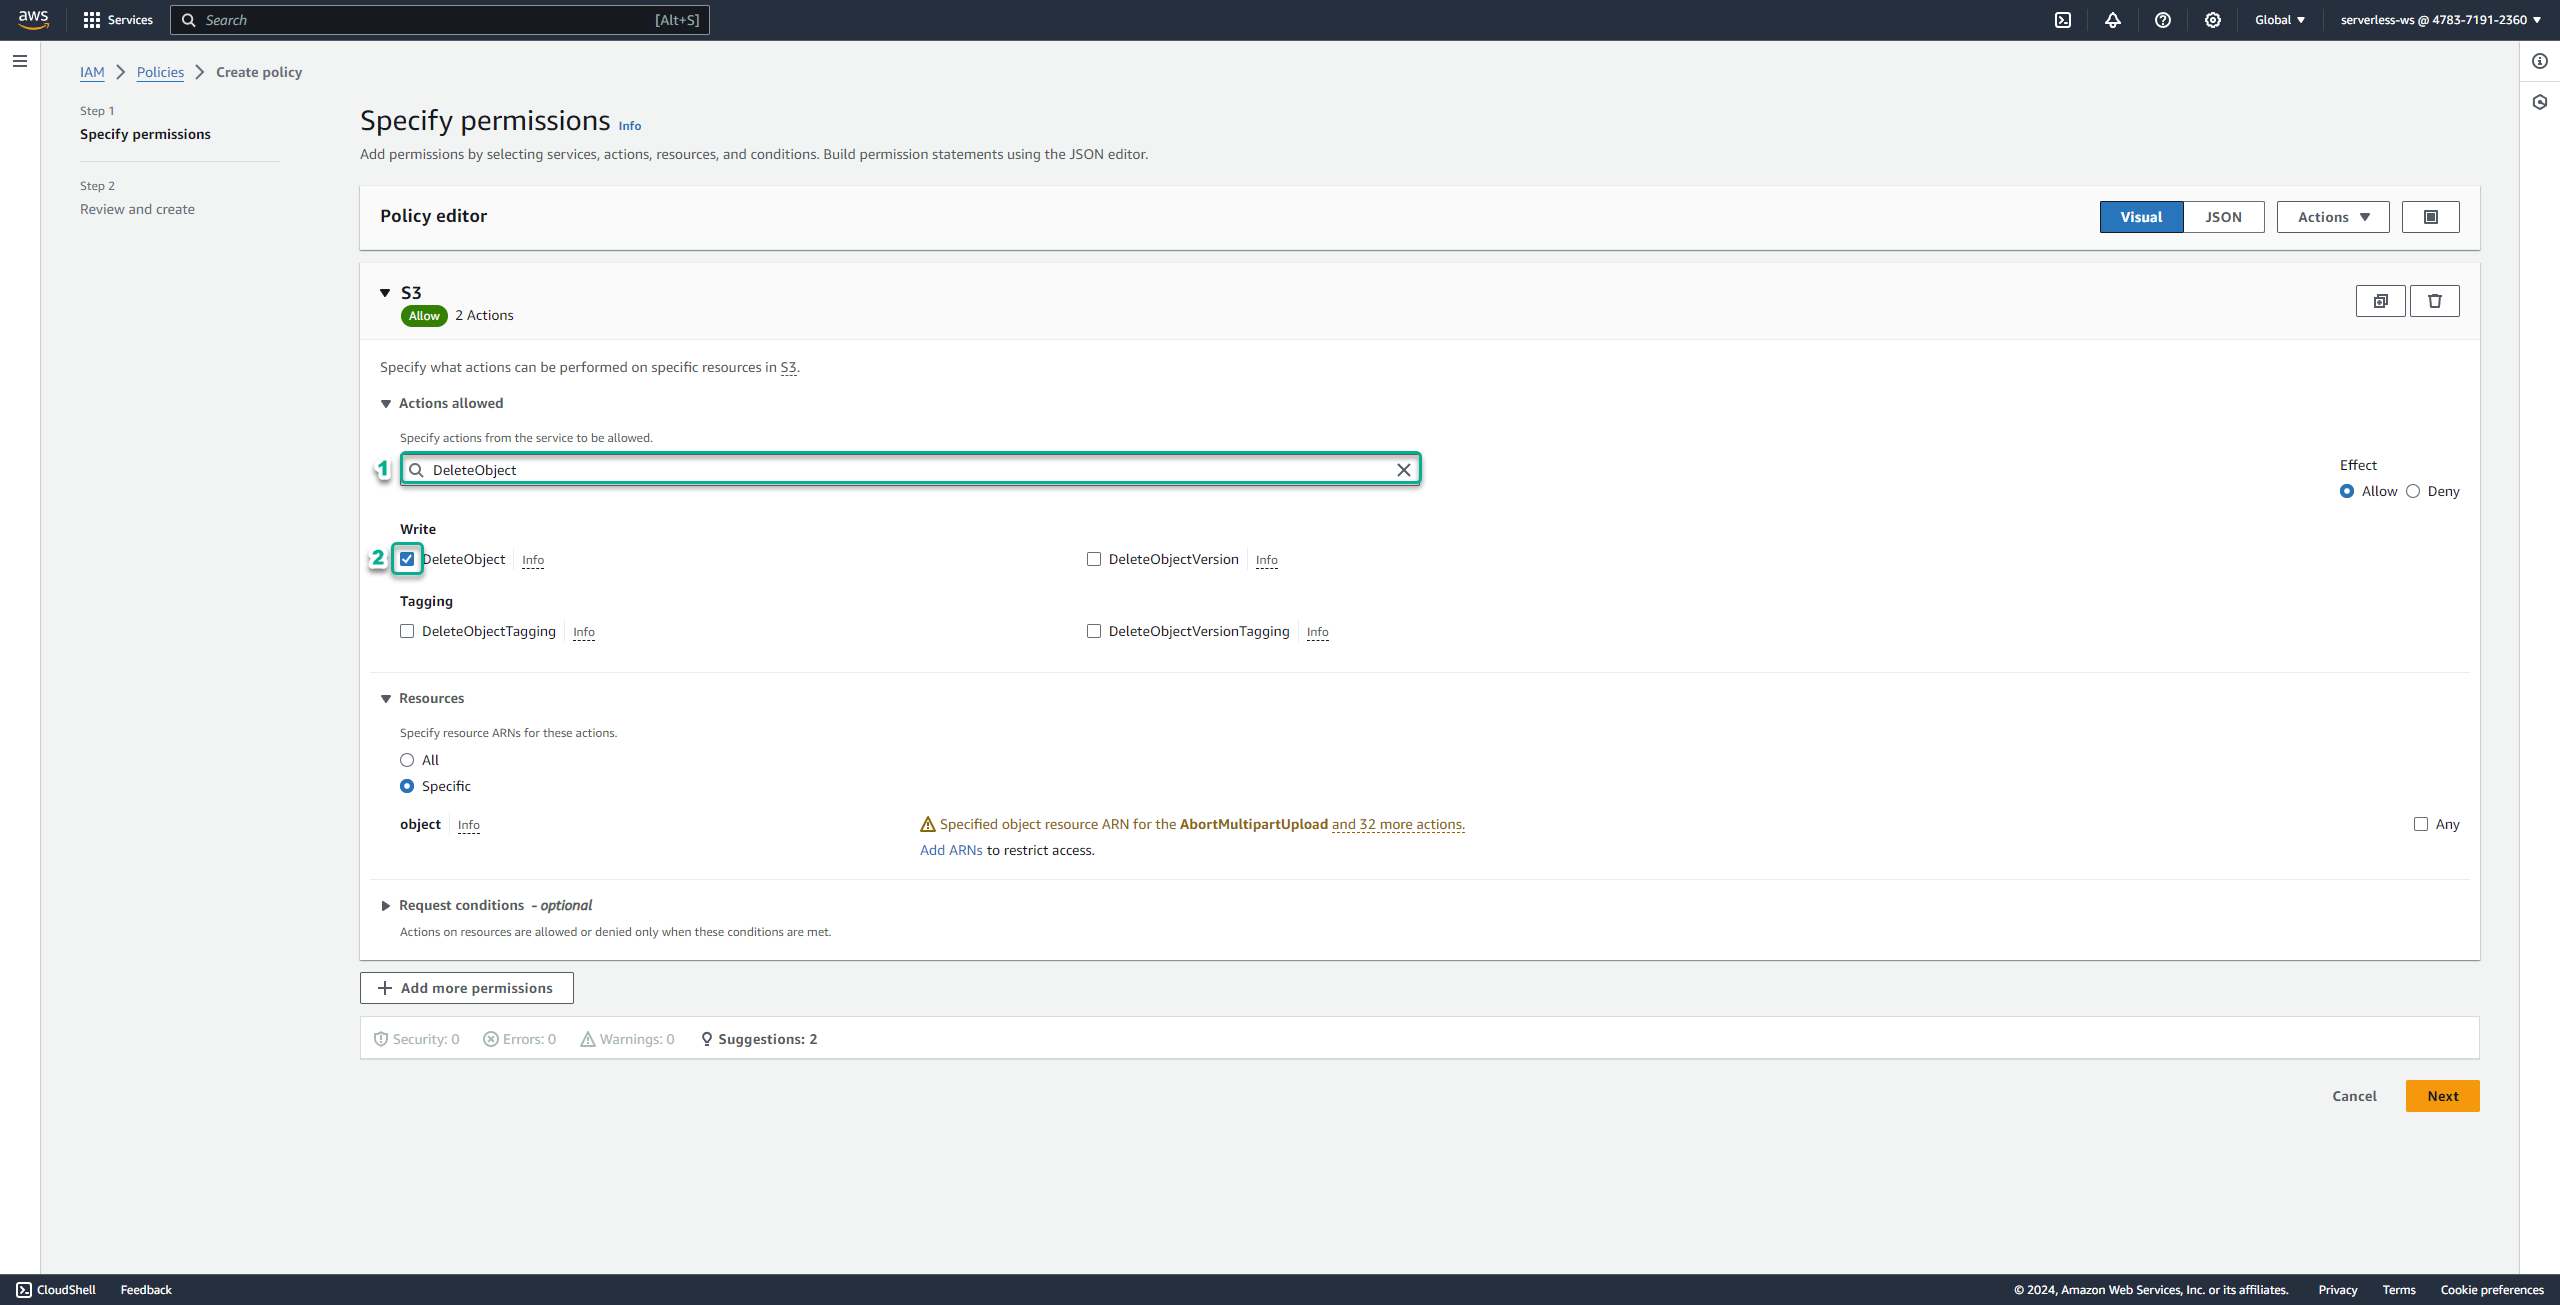Open the 'and 32 more actions' link
Viewport: 2560px width, 1305px height.
coord(1398,824)
